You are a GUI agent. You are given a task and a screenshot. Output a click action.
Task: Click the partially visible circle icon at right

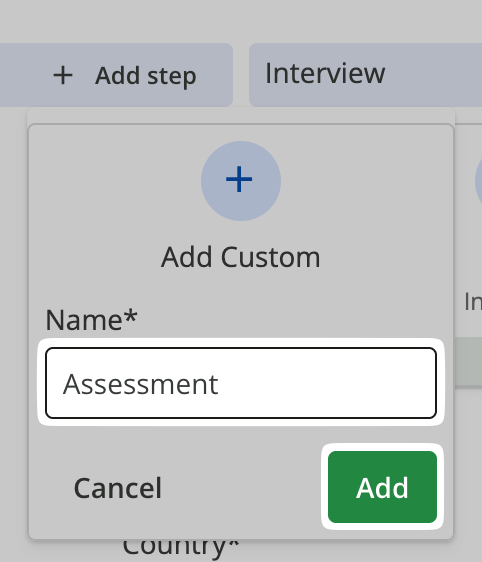coord(478,181)
